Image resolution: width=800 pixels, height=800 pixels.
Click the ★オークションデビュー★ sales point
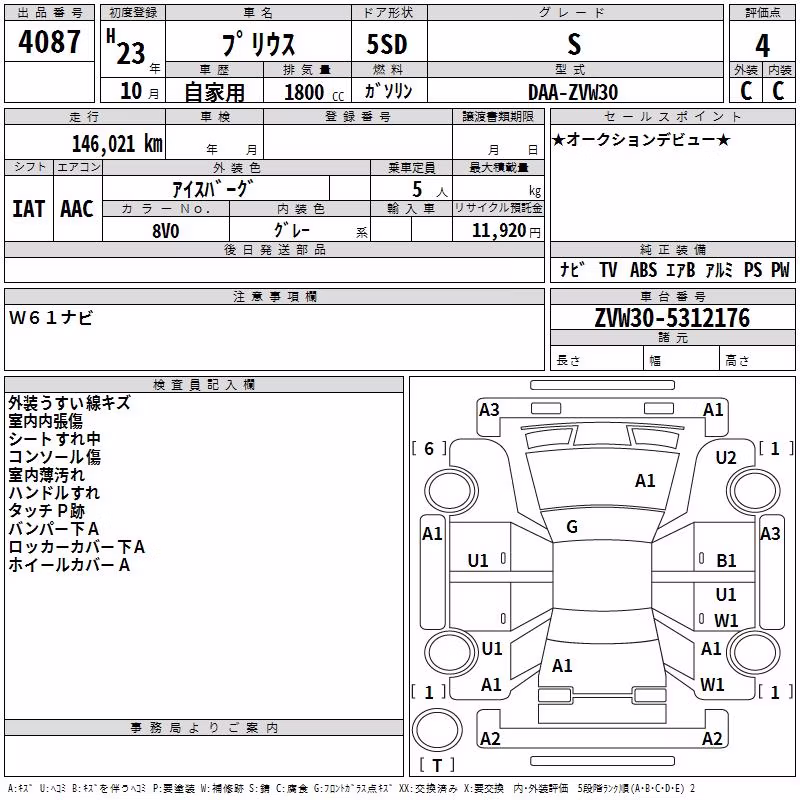tap(641, 139)
